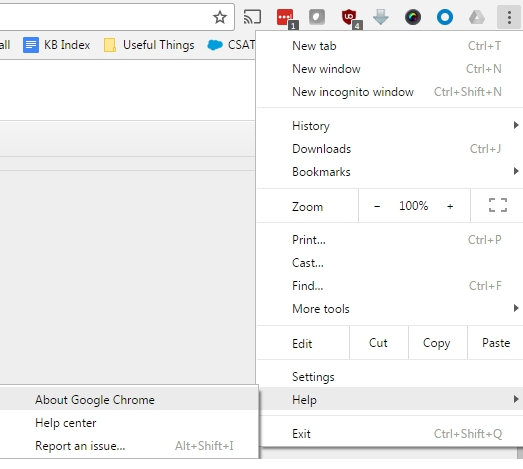Open a New incognito window
The image size is (523, 469).
390,92
